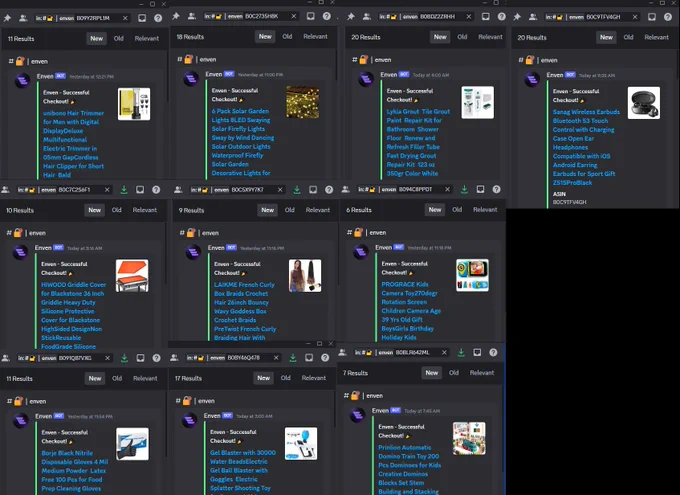The width and height of the screenshot is (680, 495).
Task: Open the Lykia Grout Tile Grout link
Action: pyautogui.click(x=418, y=142)
